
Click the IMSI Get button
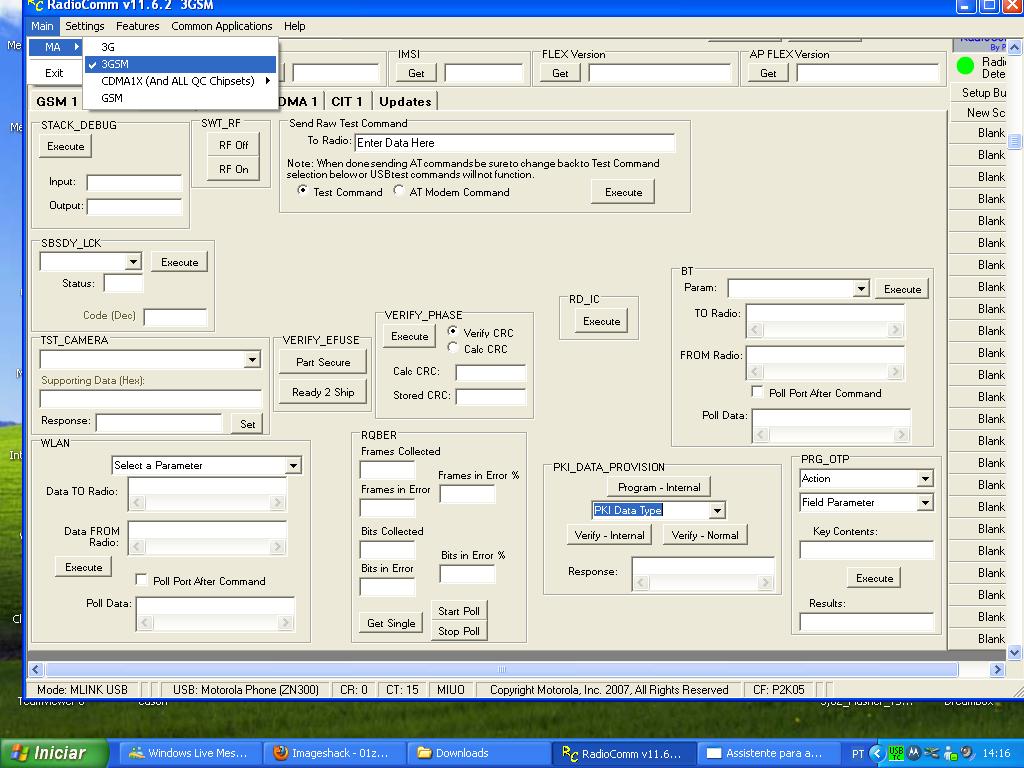[x=416, y=73]
